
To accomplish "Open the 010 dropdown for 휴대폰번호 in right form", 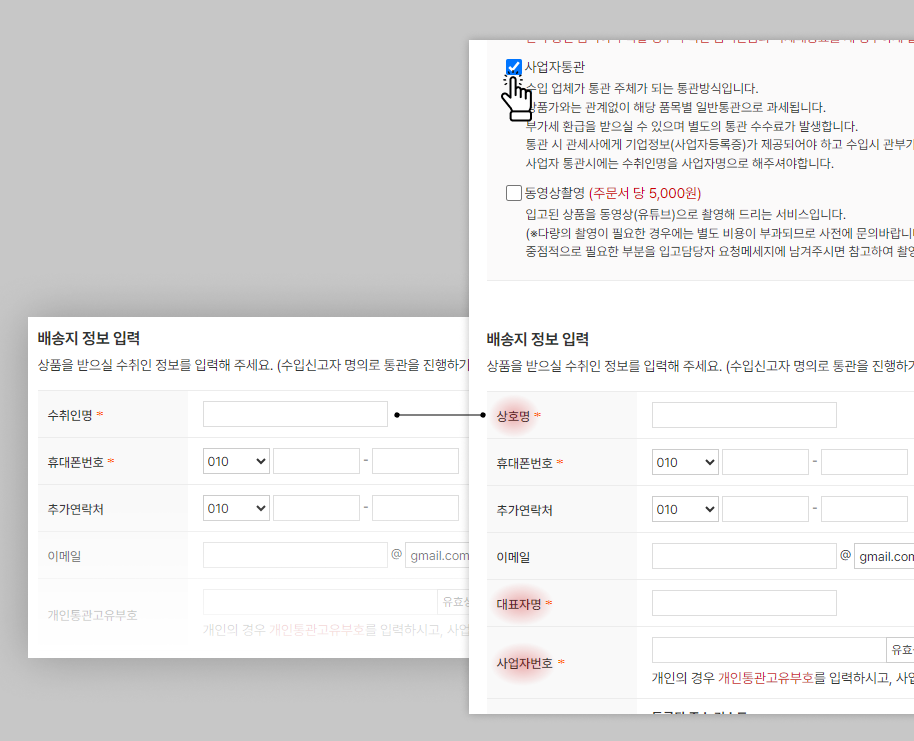I will coord(685,462).
